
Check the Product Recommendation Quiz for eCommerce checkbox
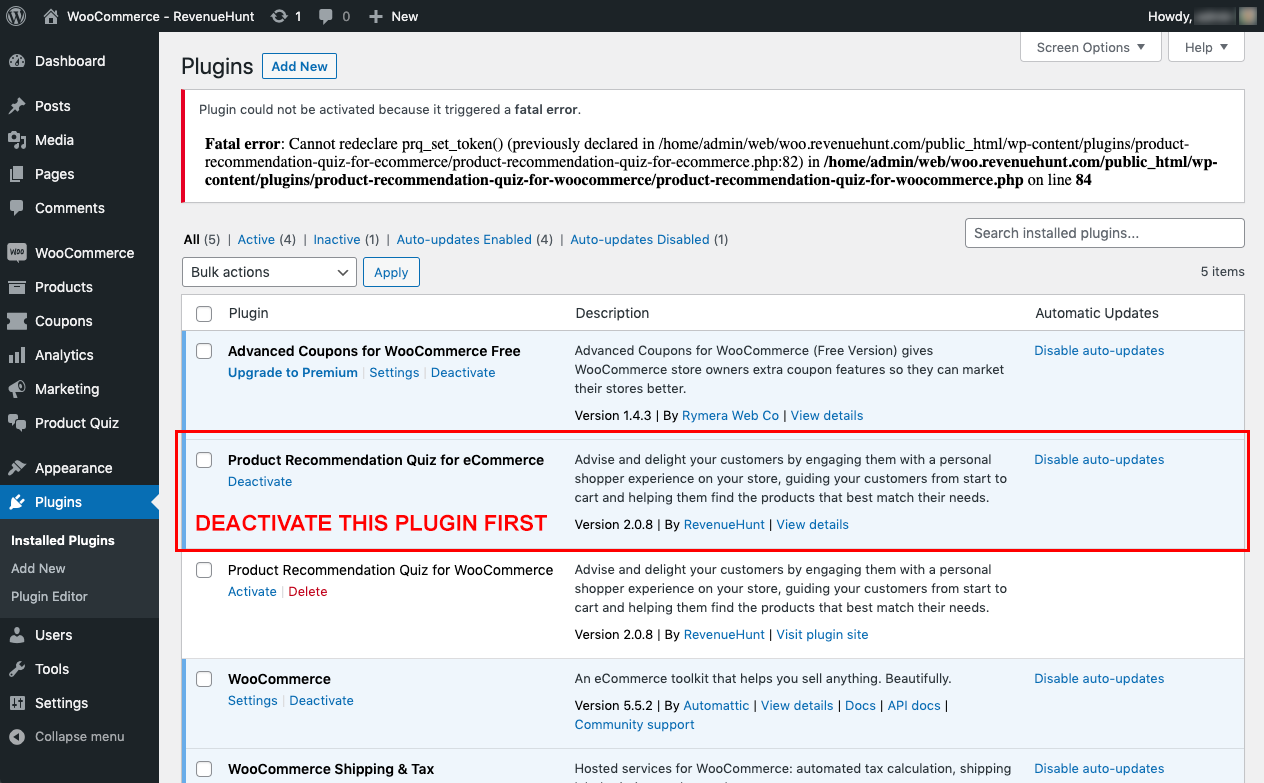pyautogui.click(x=204, y=460)
